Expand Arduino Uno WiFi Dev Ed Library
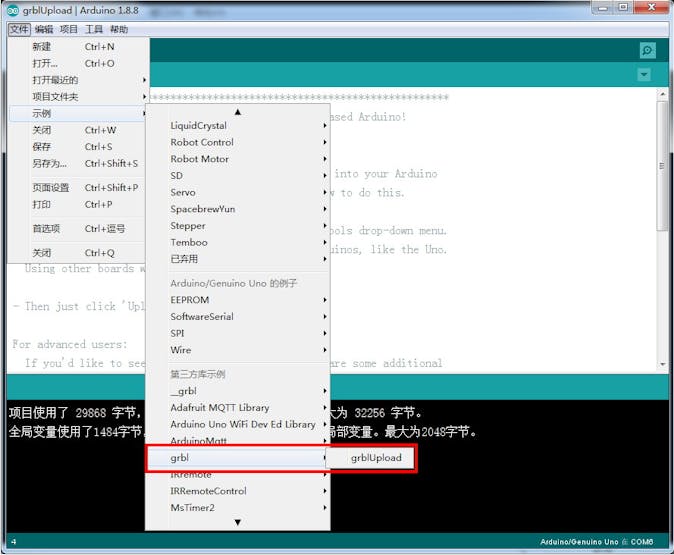 [238, 424]
